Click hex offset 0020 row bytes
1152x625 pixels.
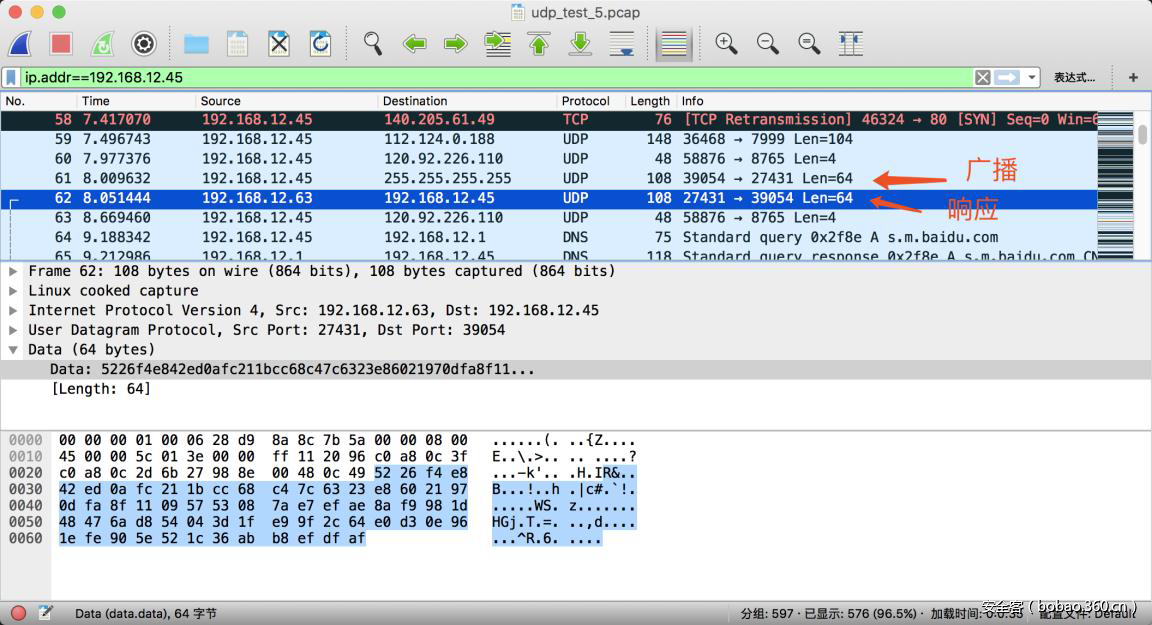(263, 473)
